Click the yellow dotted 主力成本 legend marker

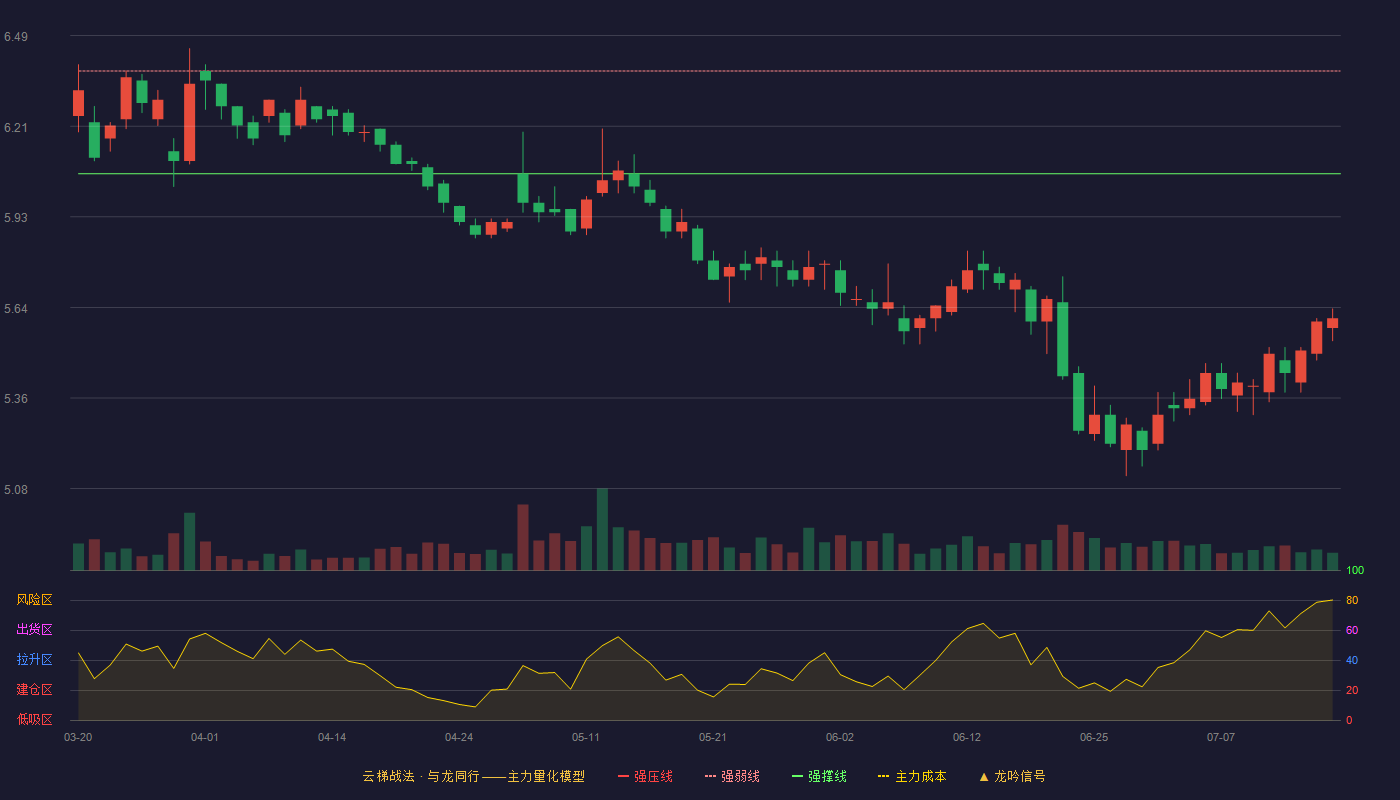pos(884,776)
